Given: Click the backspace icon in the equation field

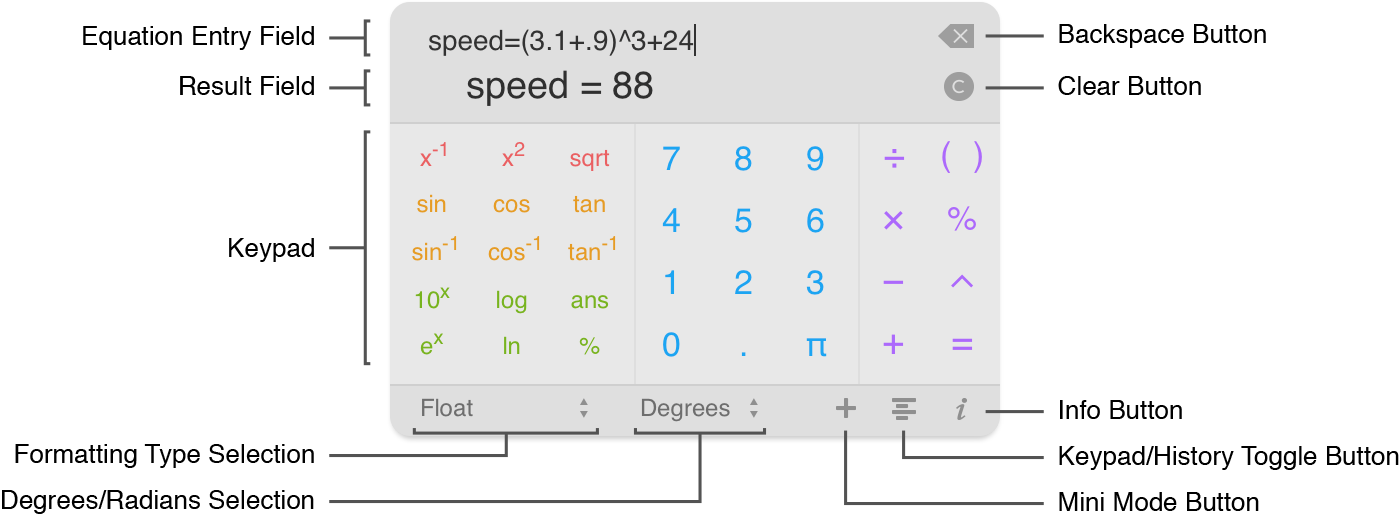Looking at the screenshot, I should pos(956,37).
